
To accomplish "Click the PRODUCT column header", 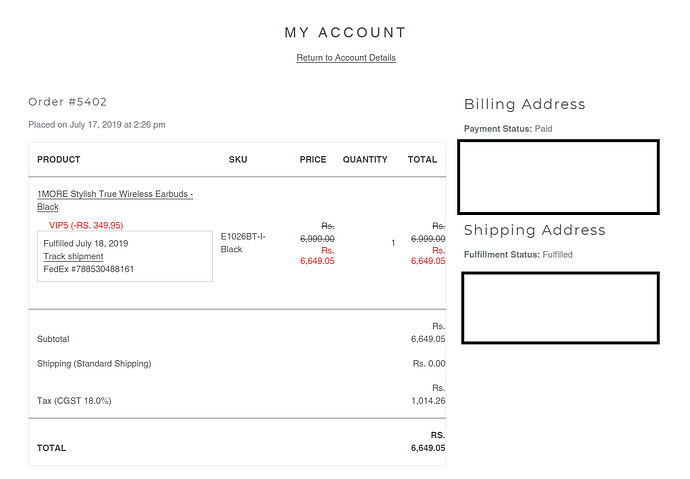I will [59, 159].
